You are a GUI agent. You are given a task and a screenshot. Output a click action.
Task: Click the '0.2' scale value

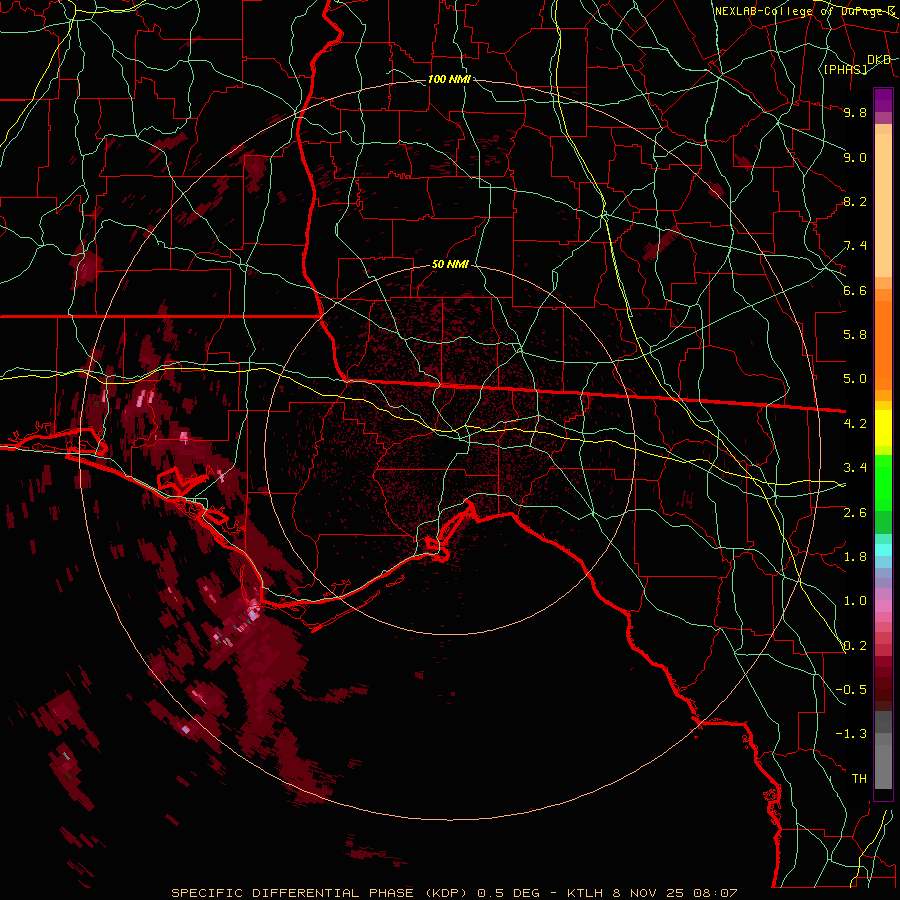pos(855,645)
